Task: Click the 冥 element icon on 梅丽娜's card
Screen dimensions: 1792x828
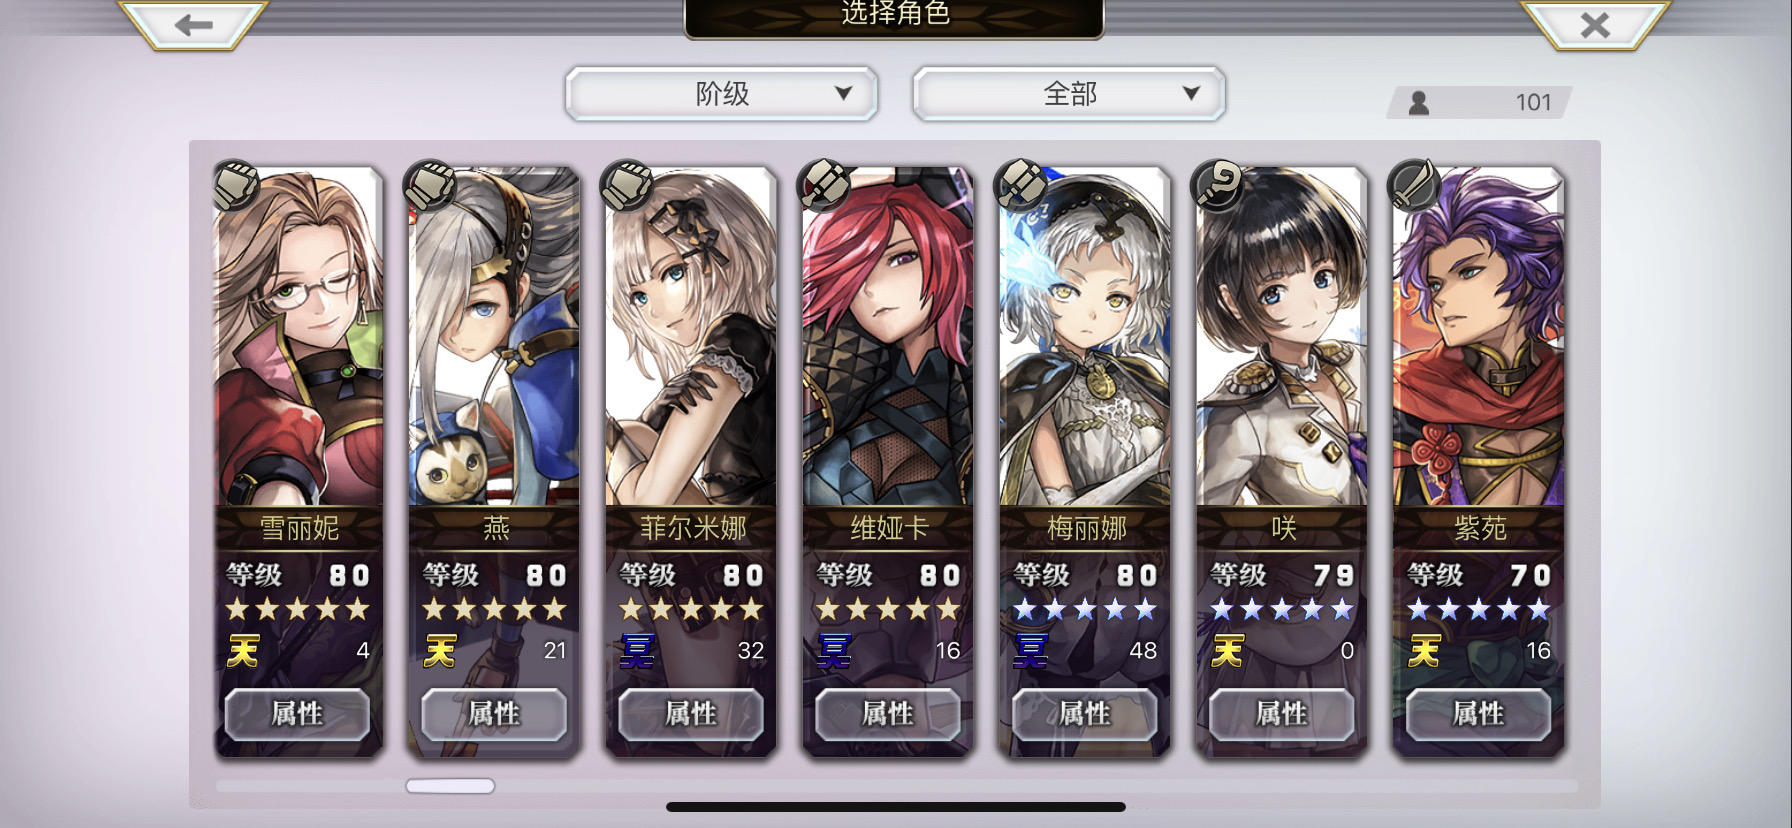Action: (1031, 650)
